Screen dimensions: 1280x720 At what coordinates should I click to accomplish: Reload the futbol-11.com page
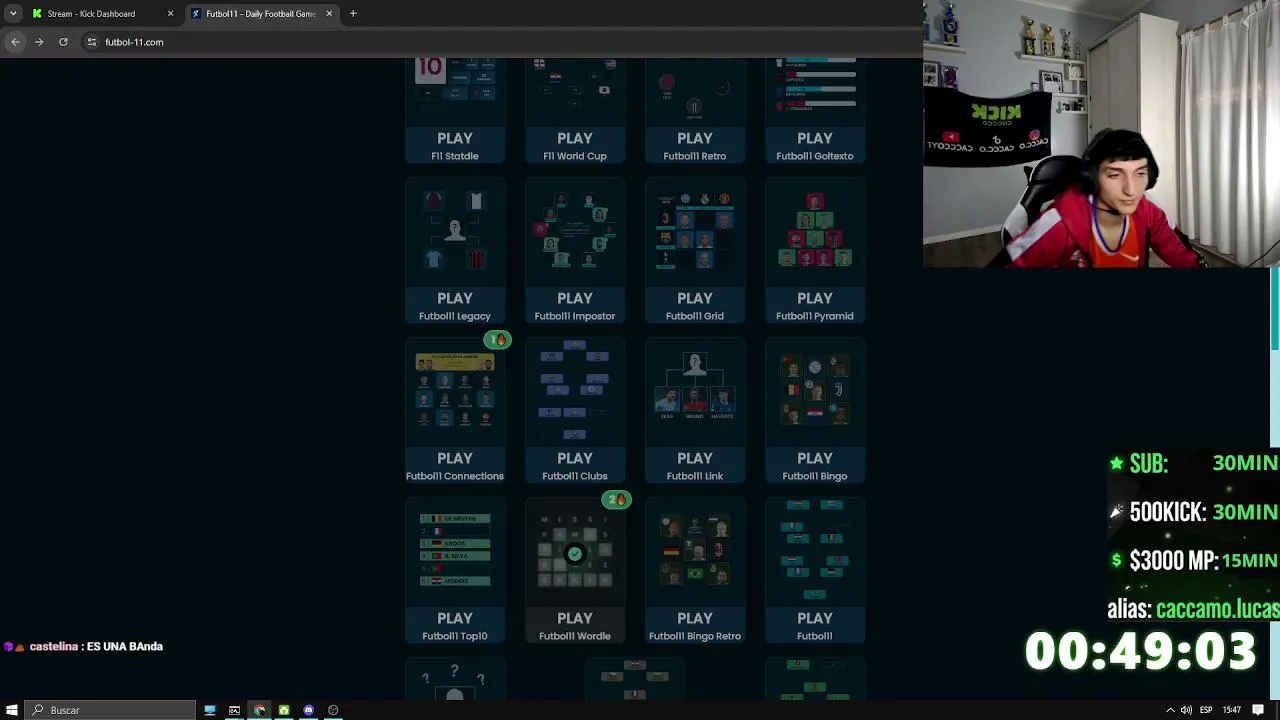click(x=63, y=42)
